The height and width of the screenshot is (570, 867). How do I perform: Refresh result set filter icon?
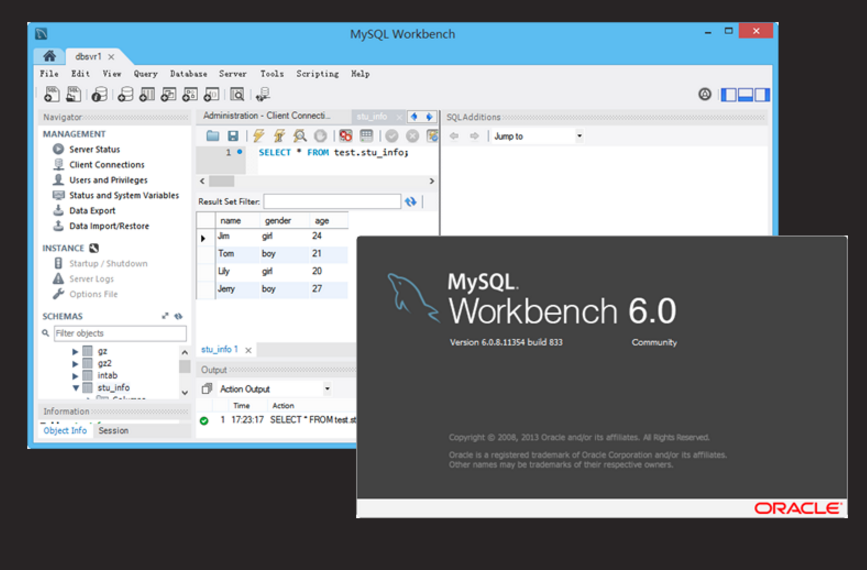[410, 202]
